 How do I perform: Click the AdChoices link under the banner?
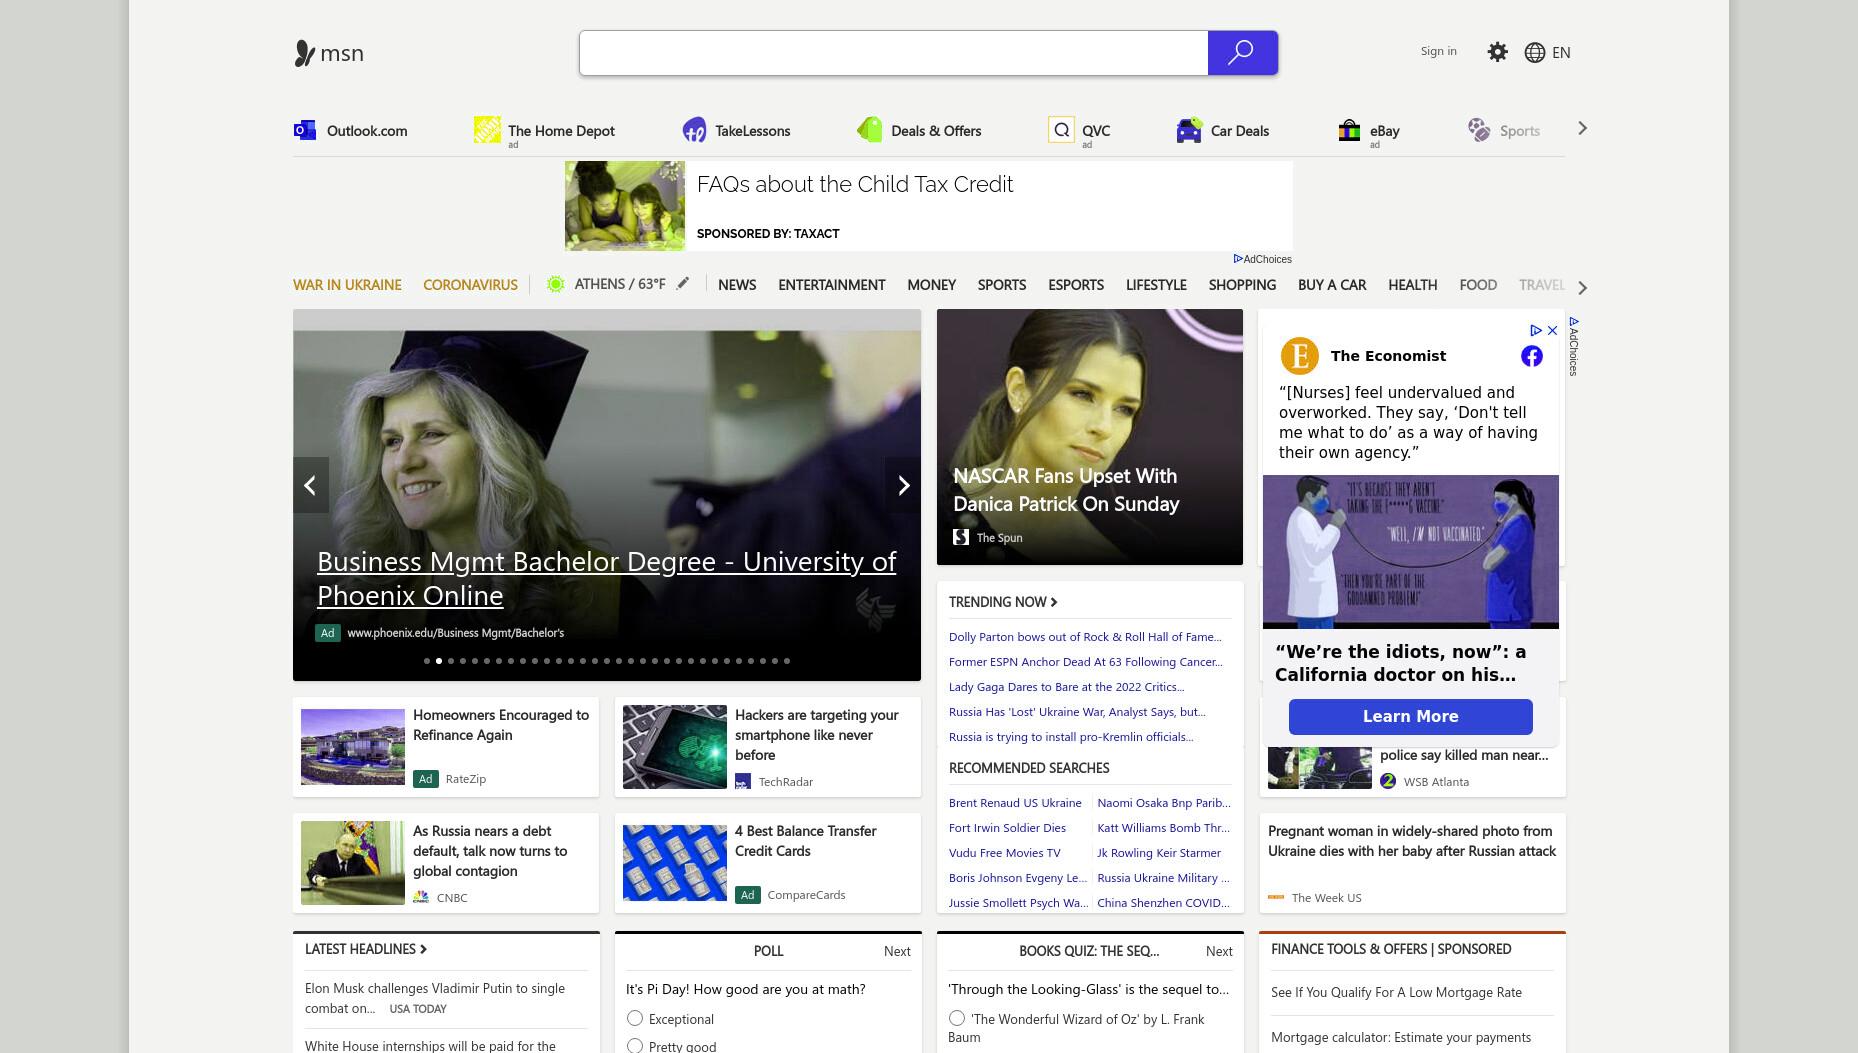(1263, 259)
